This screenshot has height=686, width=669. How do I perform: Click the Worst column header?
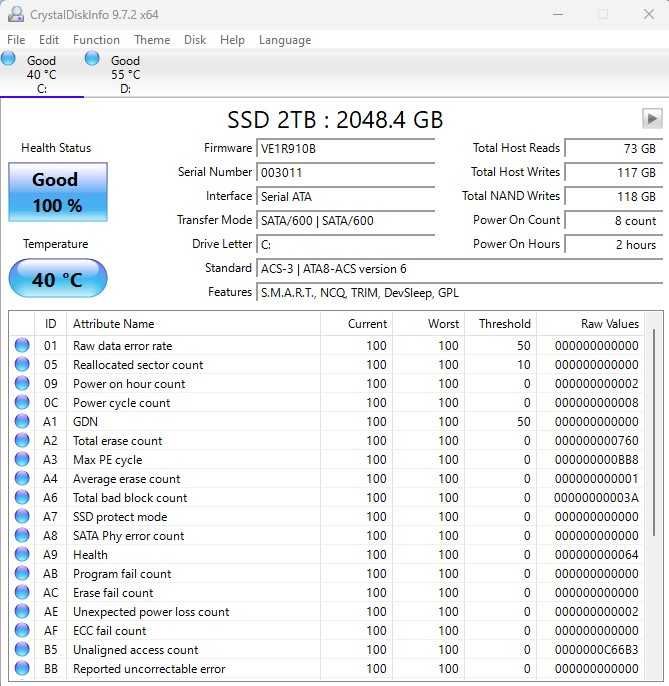pyautogui.click(x=429, y=324)
